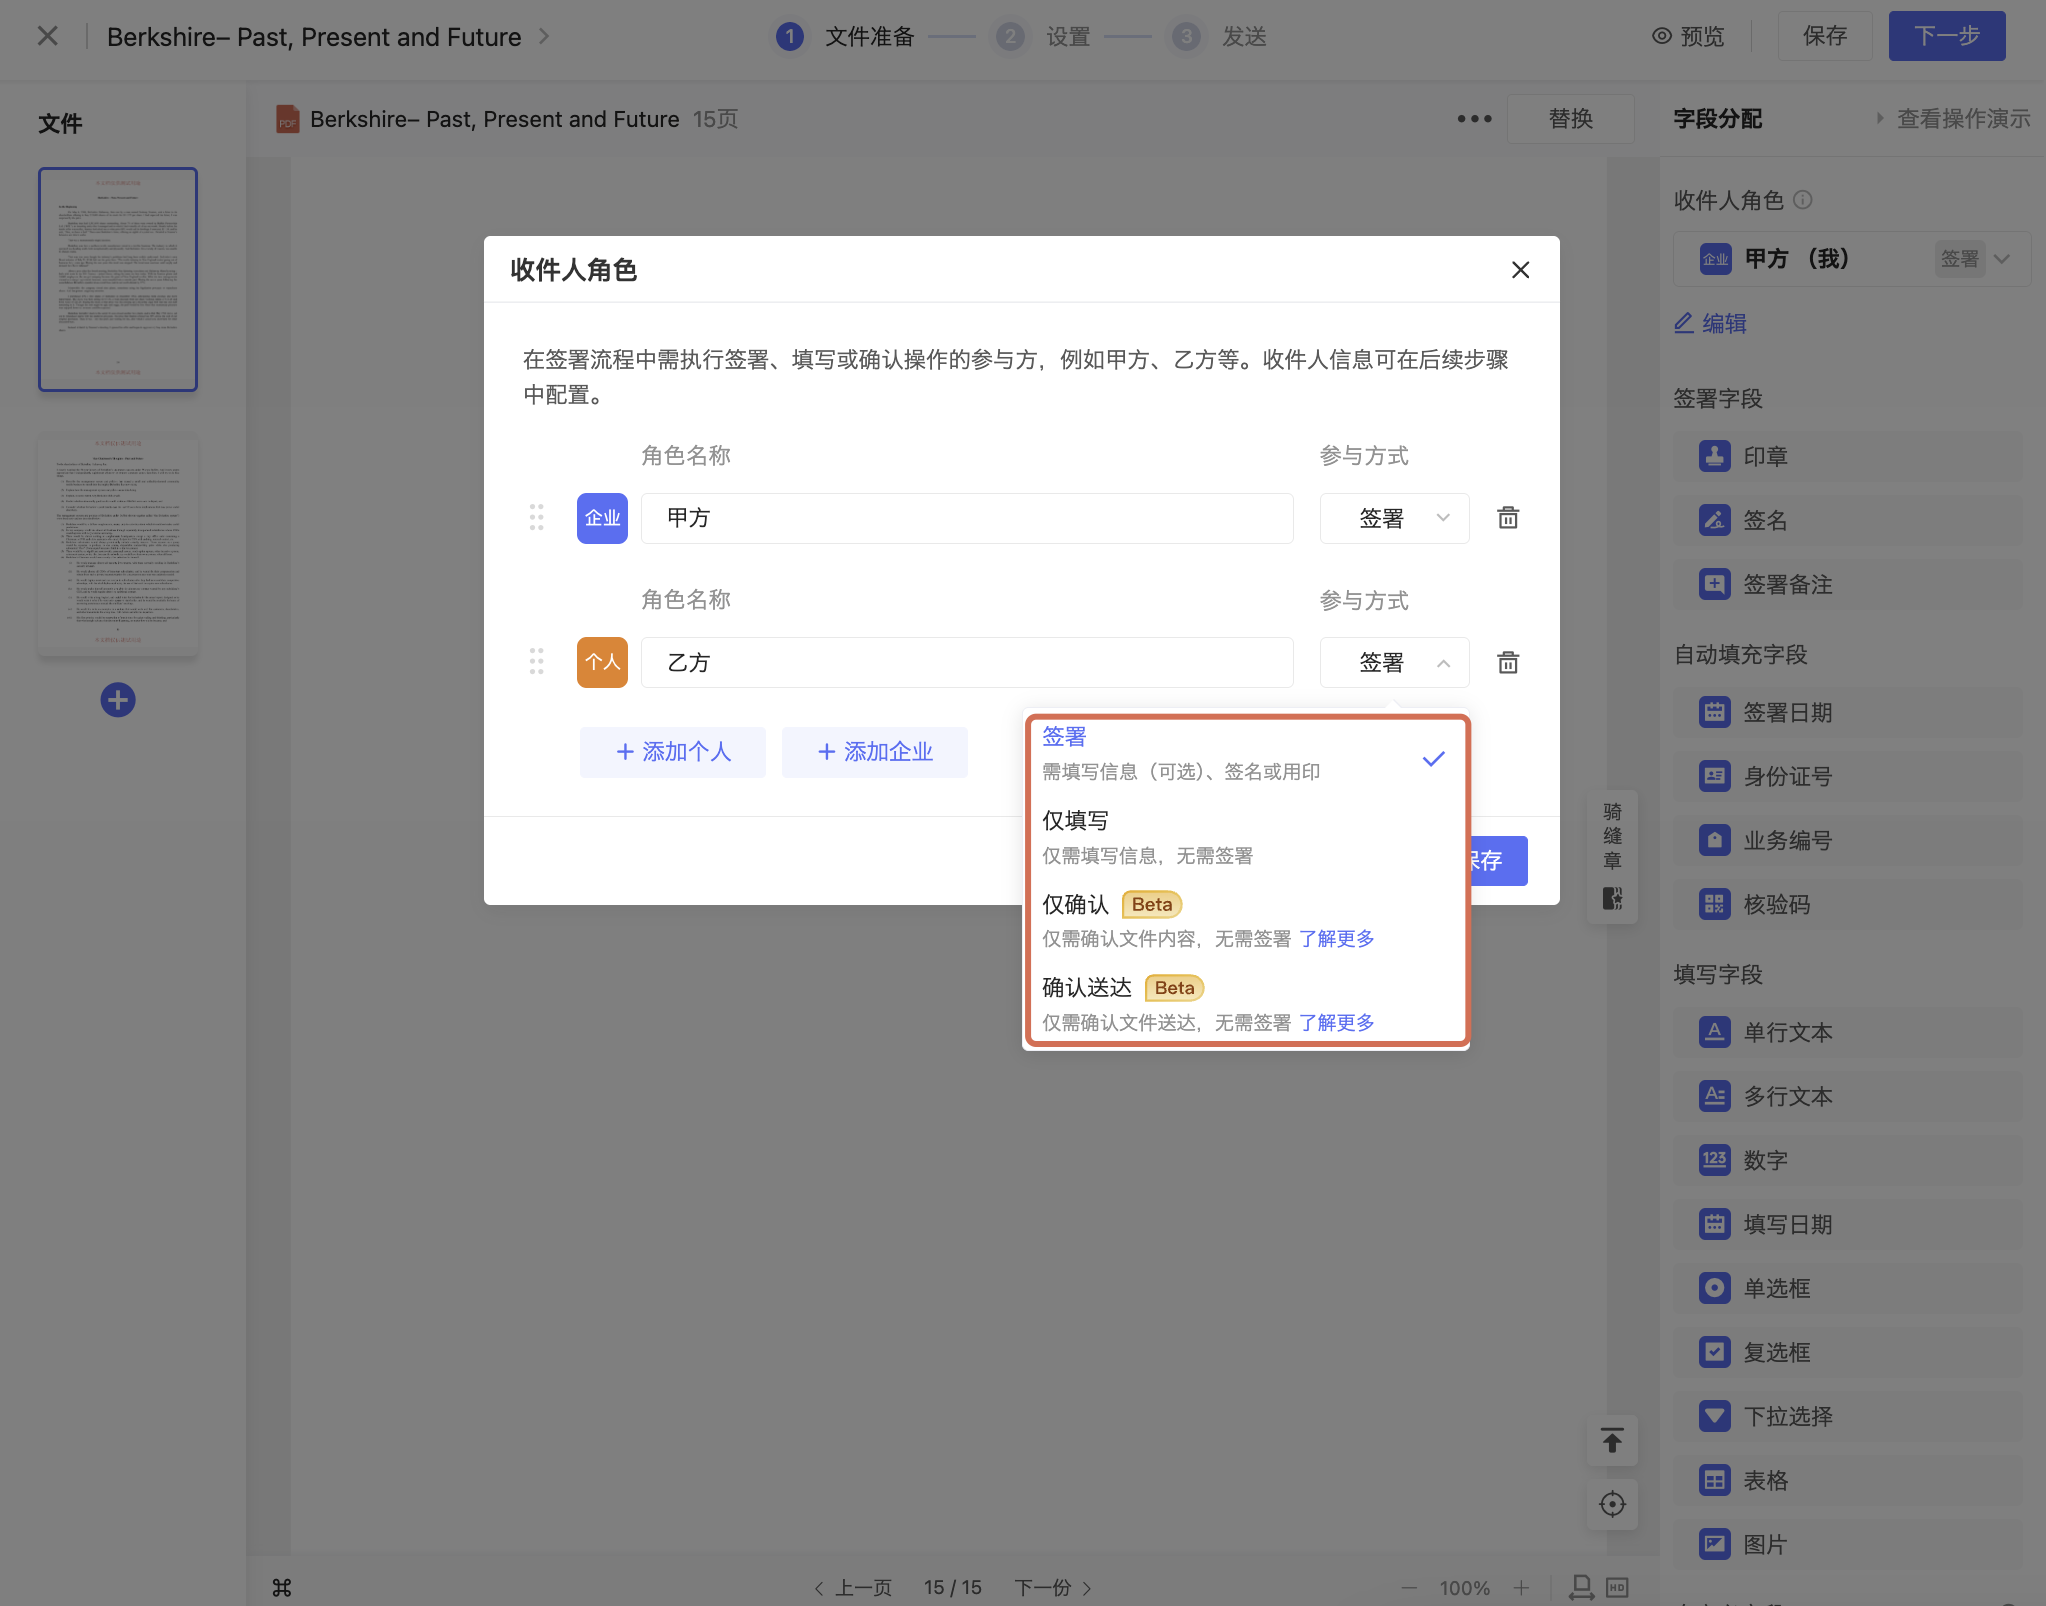Click the locate target crosshair icon
Viewport: 2046px width, 1606px height.
pyautogui.click(x=1612, y=1504)
